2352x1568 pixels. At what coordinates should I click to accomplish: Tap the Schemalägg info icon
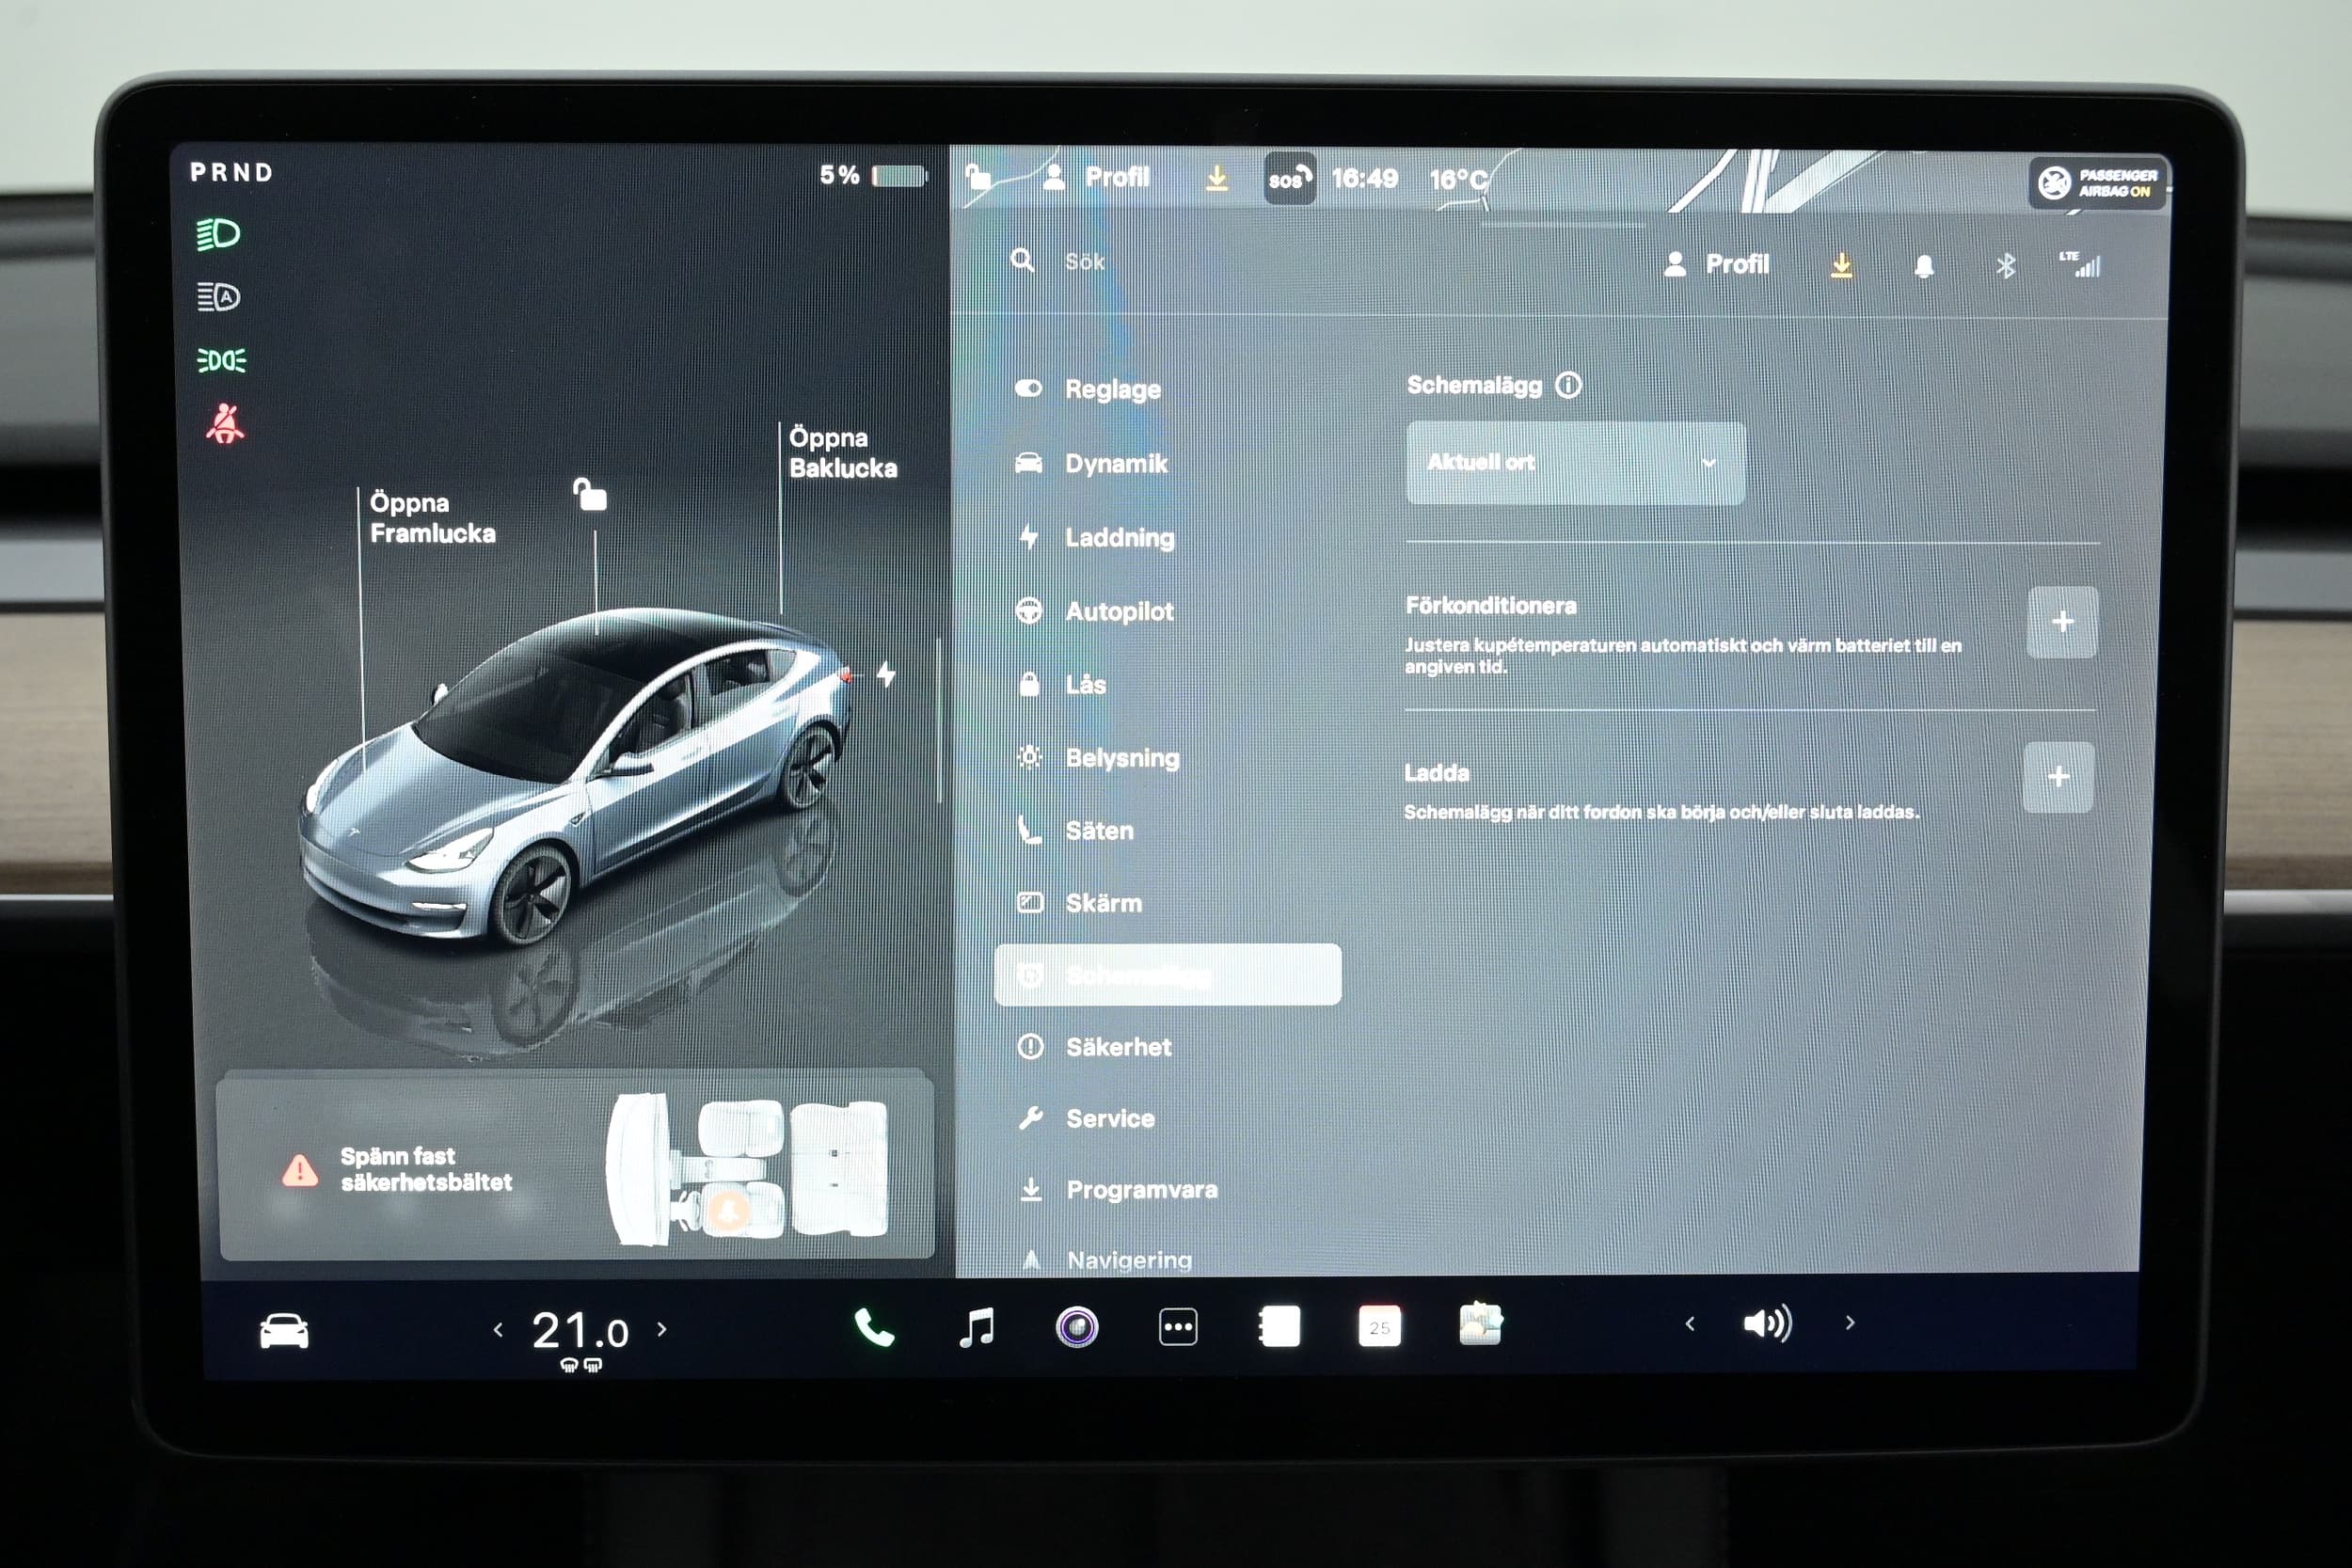1568,385
